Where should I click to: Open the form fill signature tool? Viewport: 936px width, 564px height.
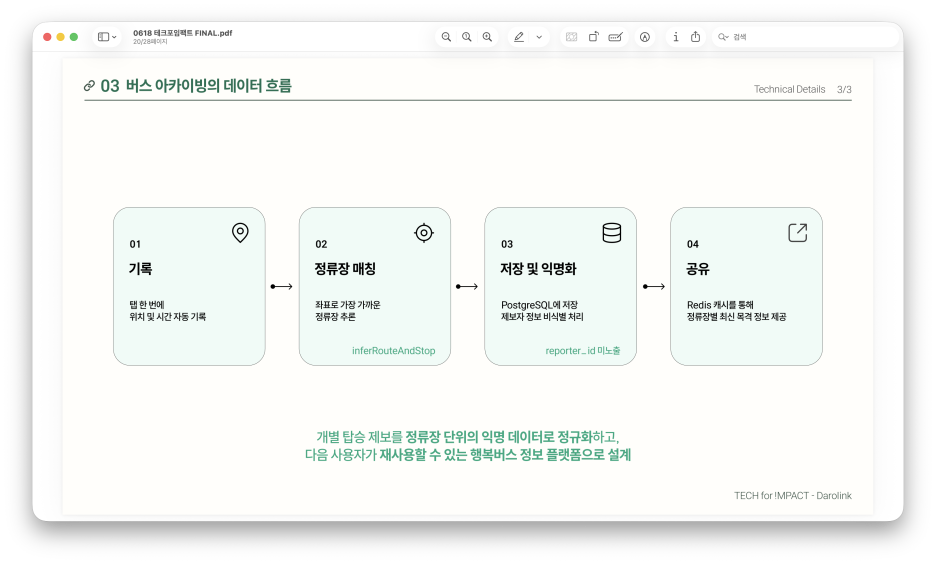click(615, 37)
